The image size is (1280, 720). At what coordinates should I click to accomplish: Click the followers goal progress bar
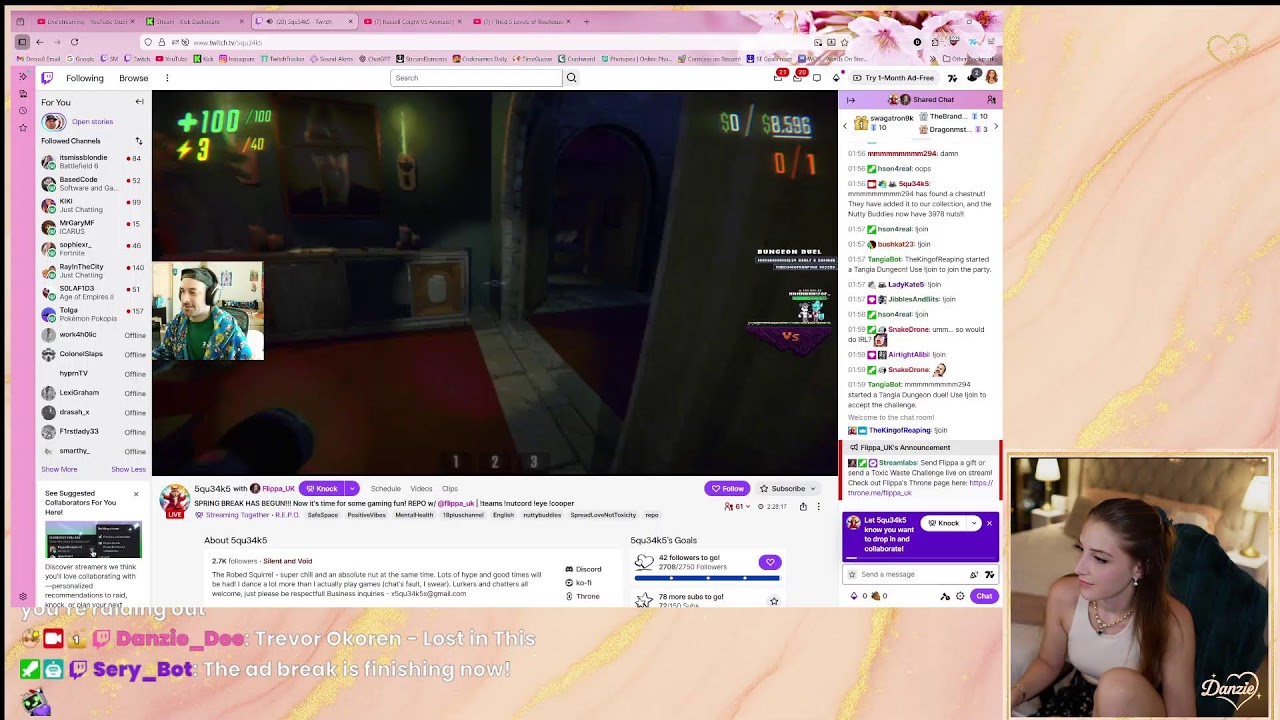pyautogui.click(x=707, y=578)
